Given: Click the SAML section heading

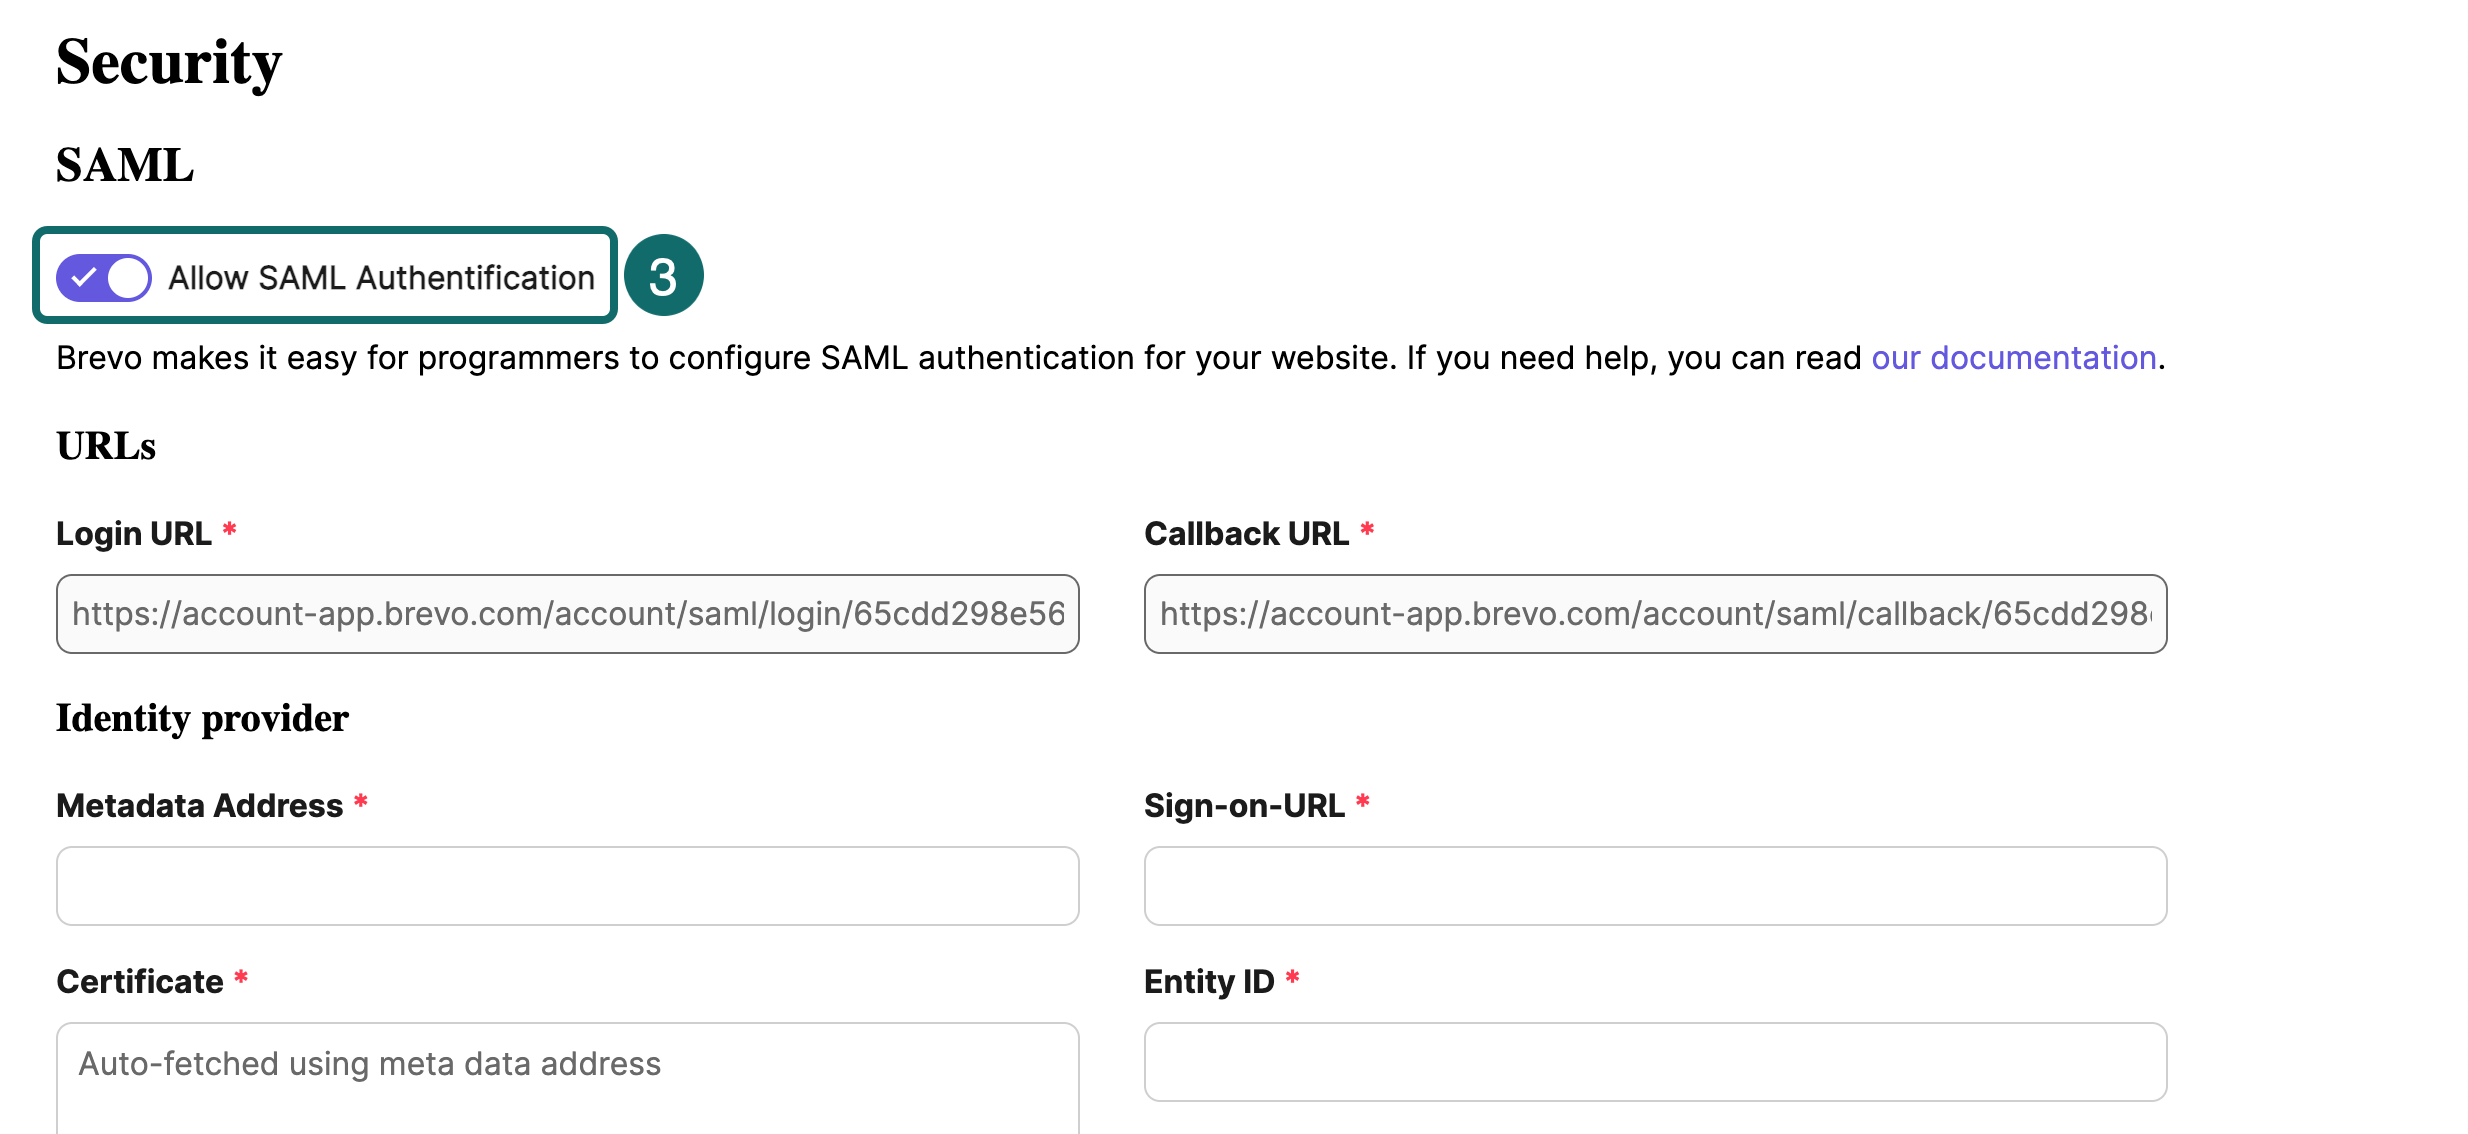Looking at the screenshot, I should [124, 165].
